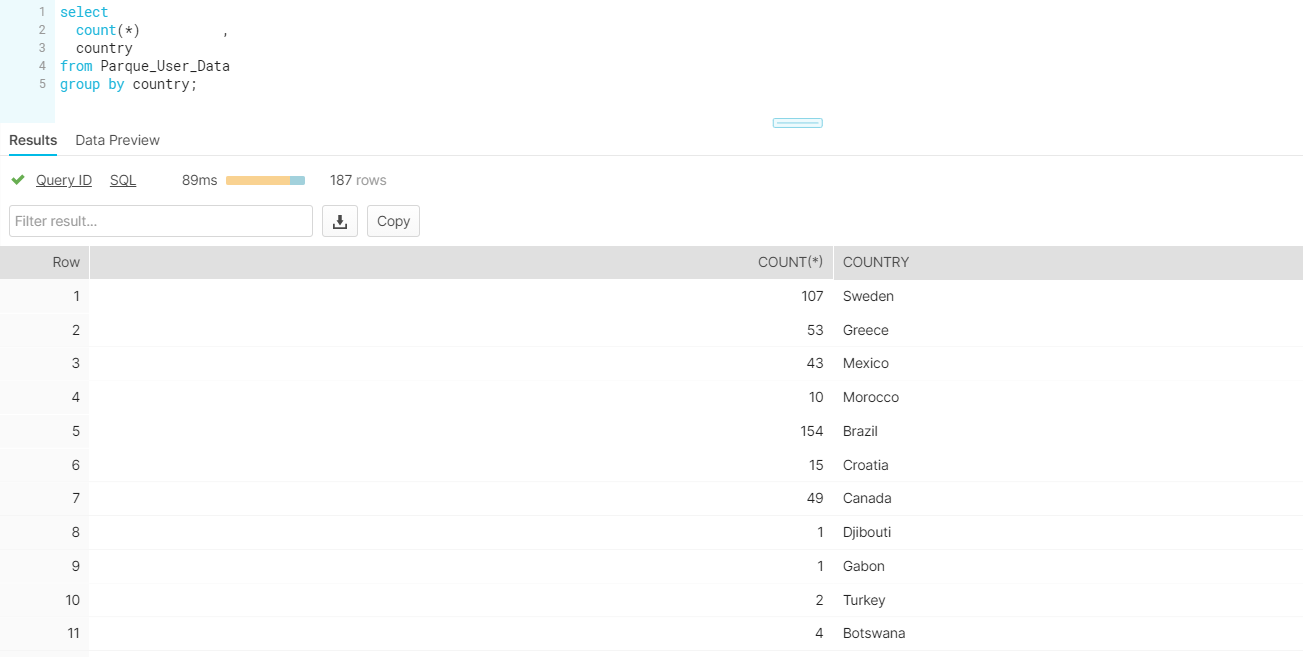Click the COUNT(*) column header
This screenshot has width=1303, height=657.
click(790, 262)
